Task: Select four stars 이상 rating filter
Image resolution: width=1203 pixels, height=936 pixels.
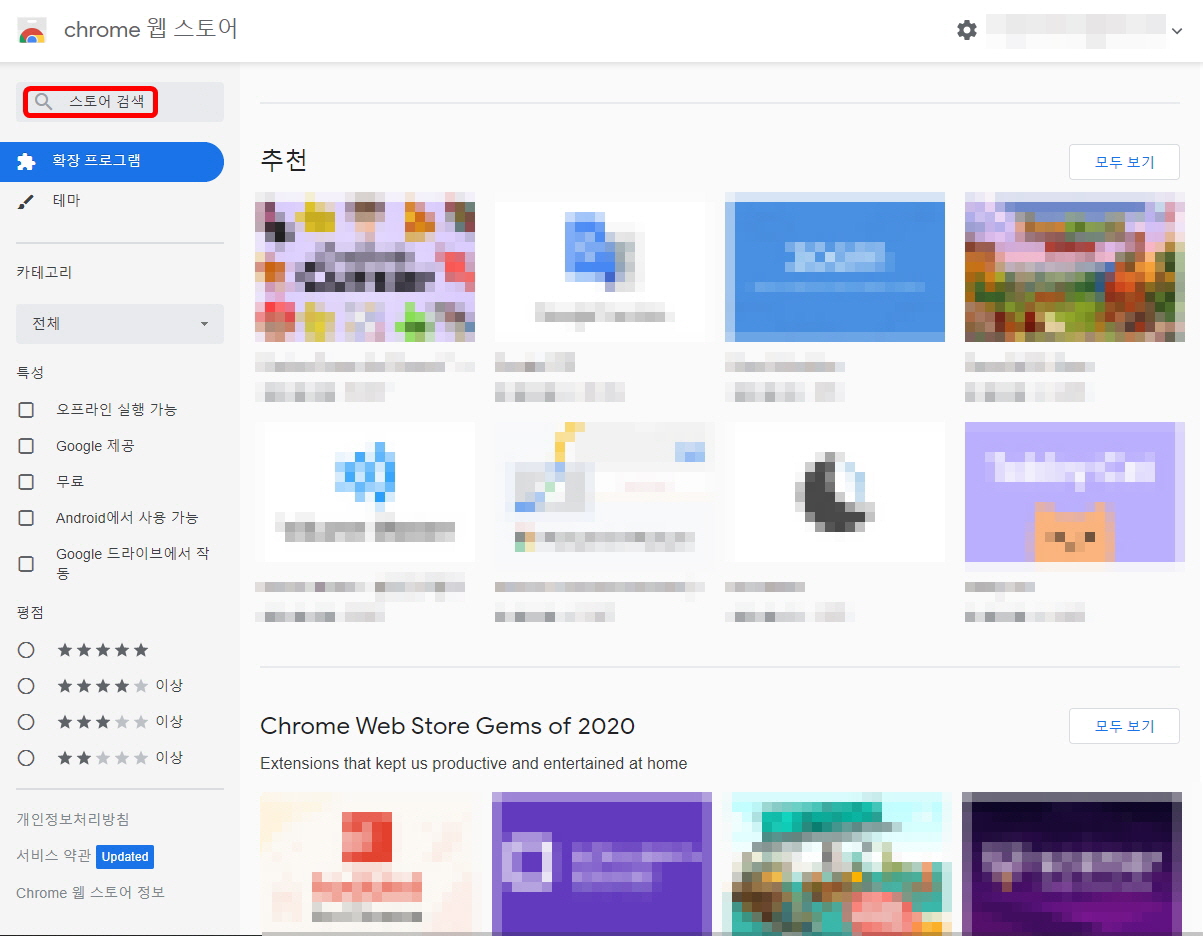Action: (x=26, y=686)
